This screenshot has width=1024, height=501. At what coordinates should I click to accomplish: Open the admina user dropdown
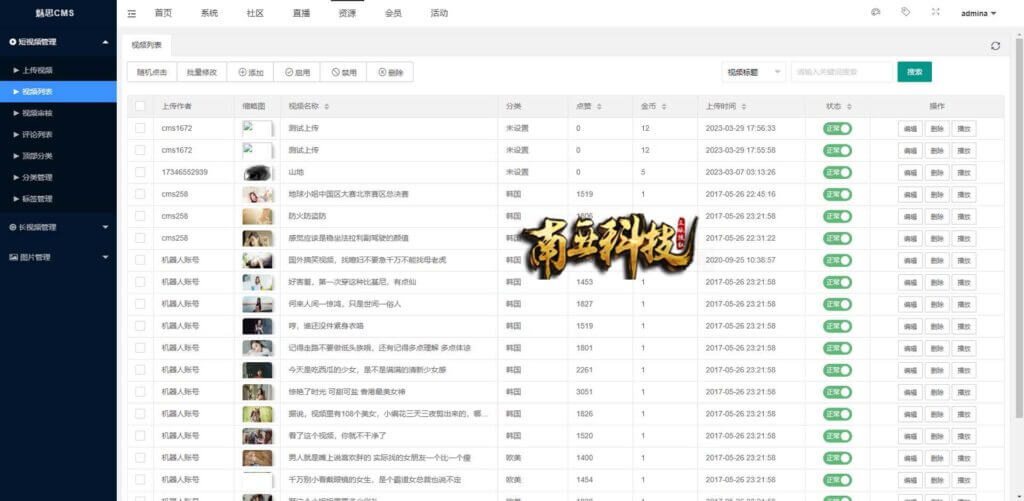click(x=978, y=14)
